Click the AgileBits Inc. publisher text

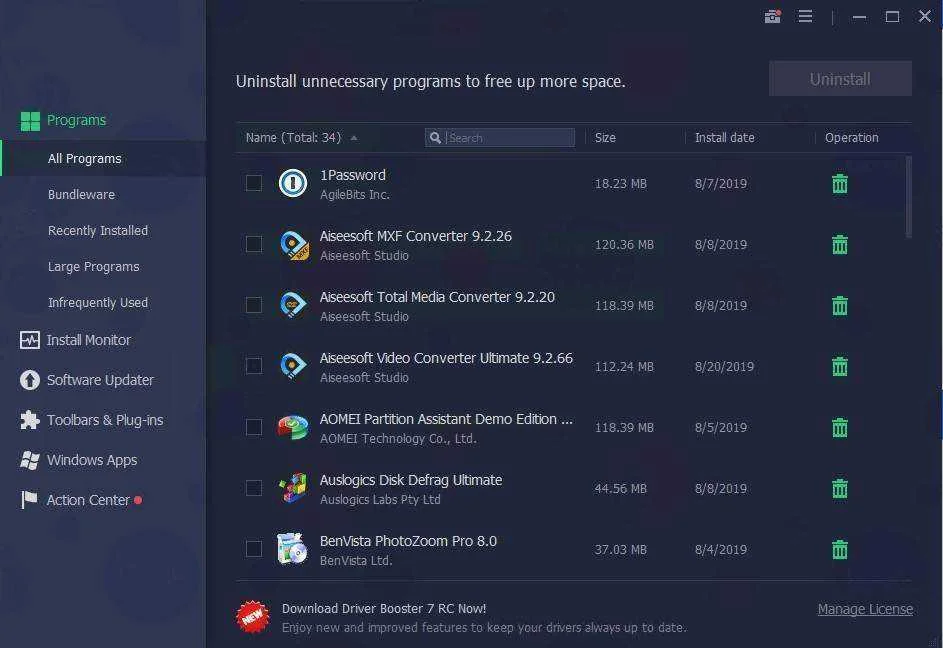point(355,194)
